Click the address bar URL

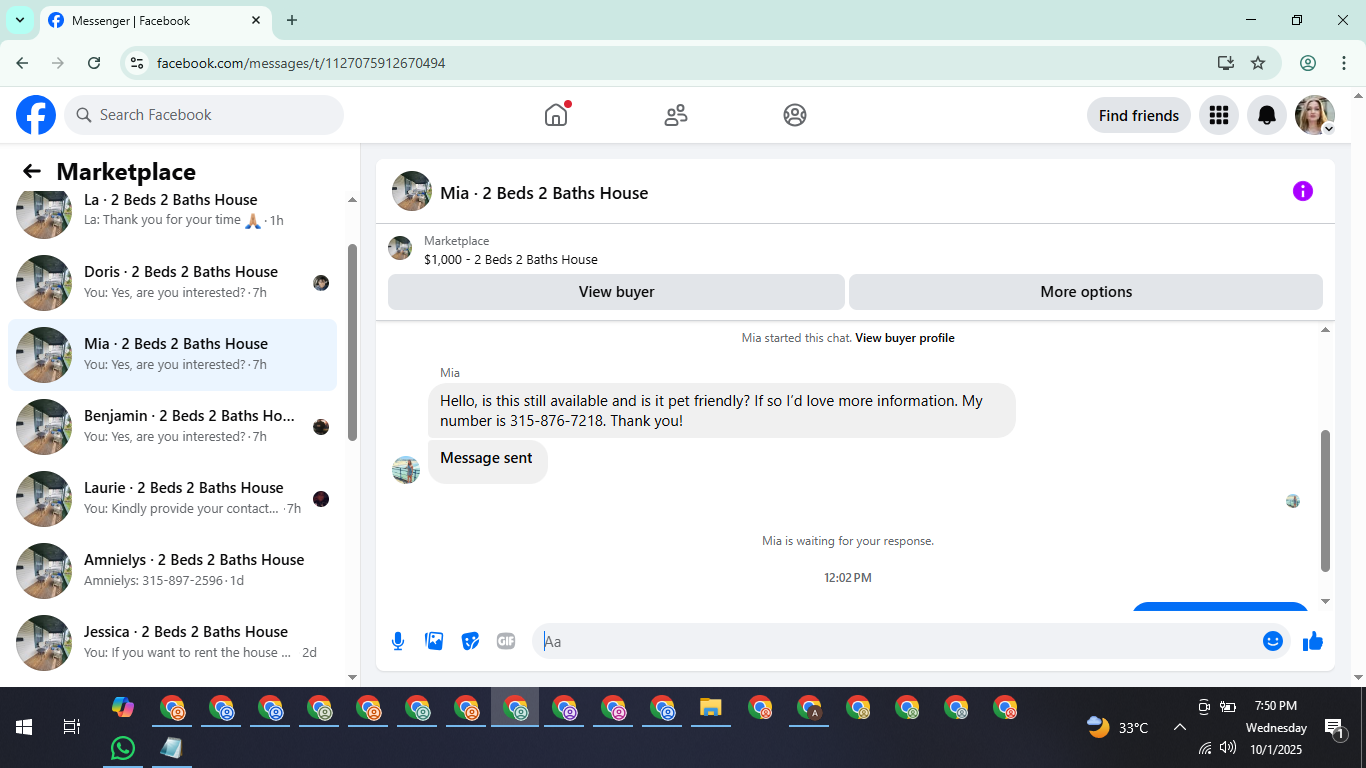pos(301,63)
